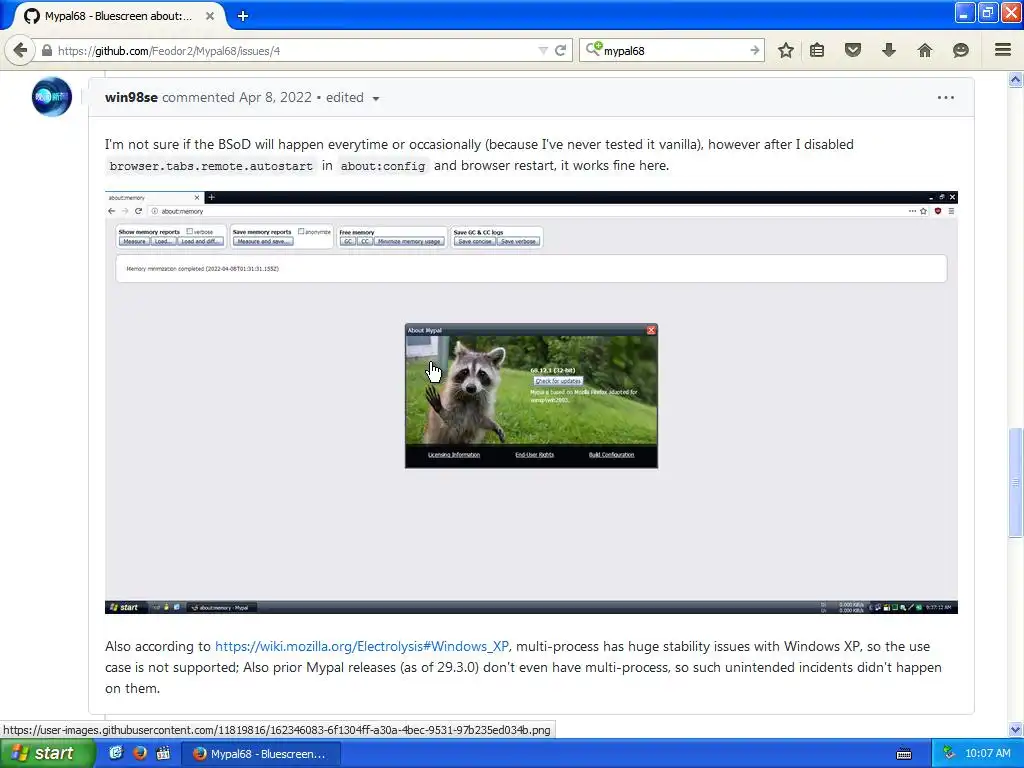This screenshot has height=768, width=1024.
Task: Launch Firefox from quick launch
Action: (x=139, y=753)
